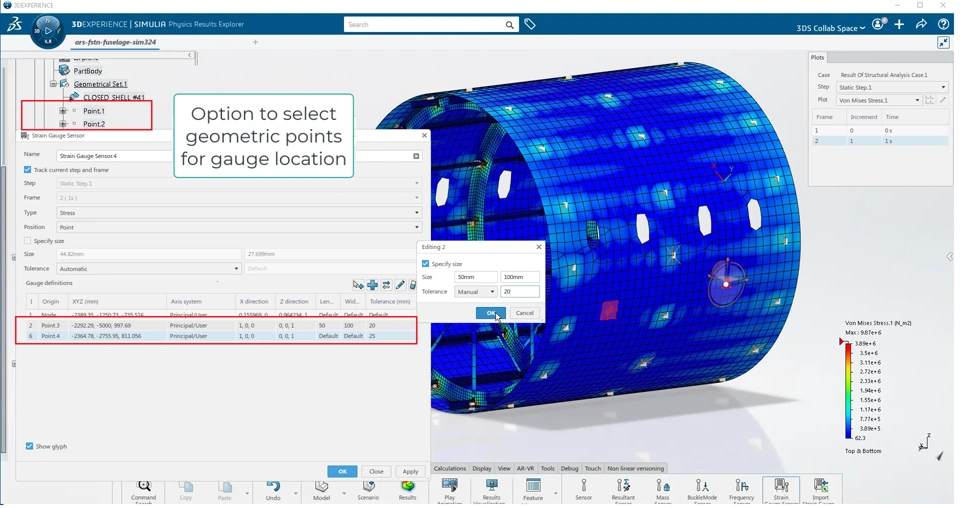Edit gauge definition with pencil icon
The height and width of the screenshot is (508, 960).
click(400, 285)
